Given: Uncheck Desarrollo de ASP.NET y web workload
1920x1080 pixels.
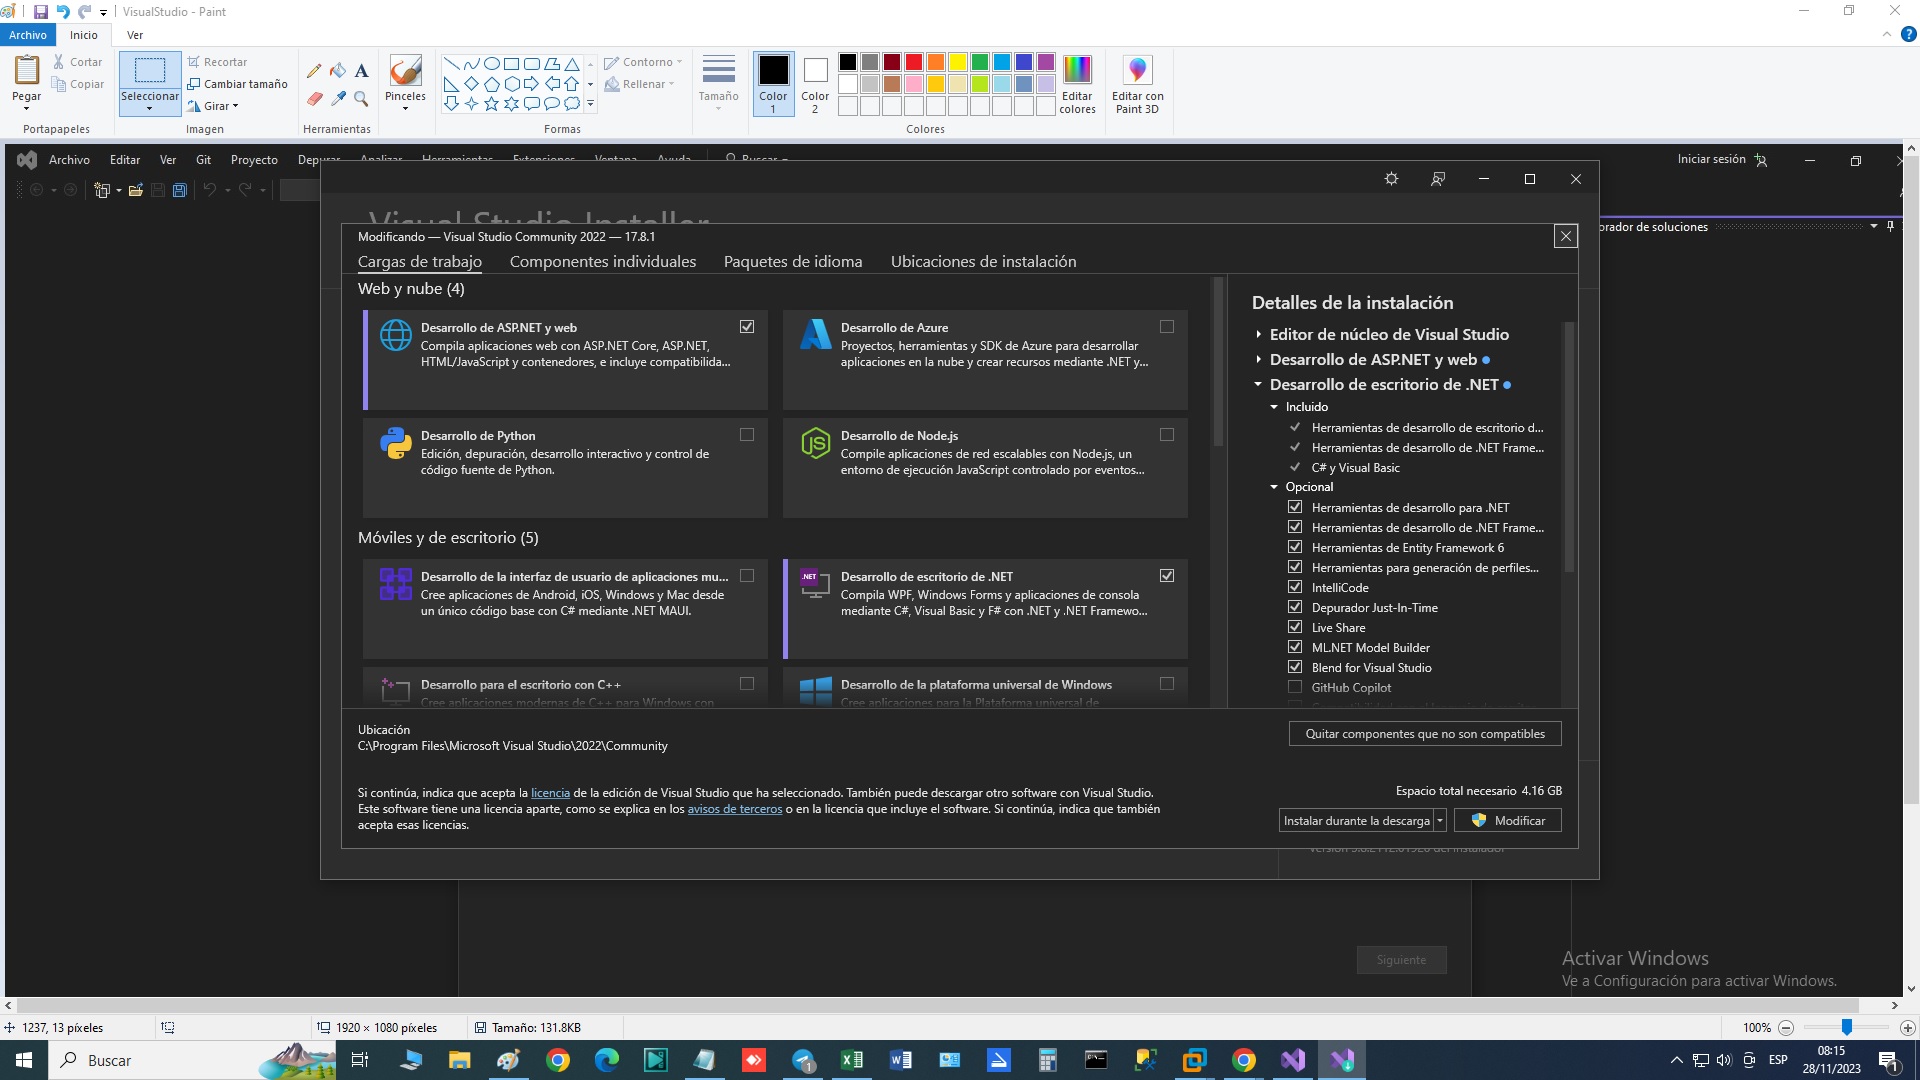Looking at the screenshot, I should pos(747,327).
